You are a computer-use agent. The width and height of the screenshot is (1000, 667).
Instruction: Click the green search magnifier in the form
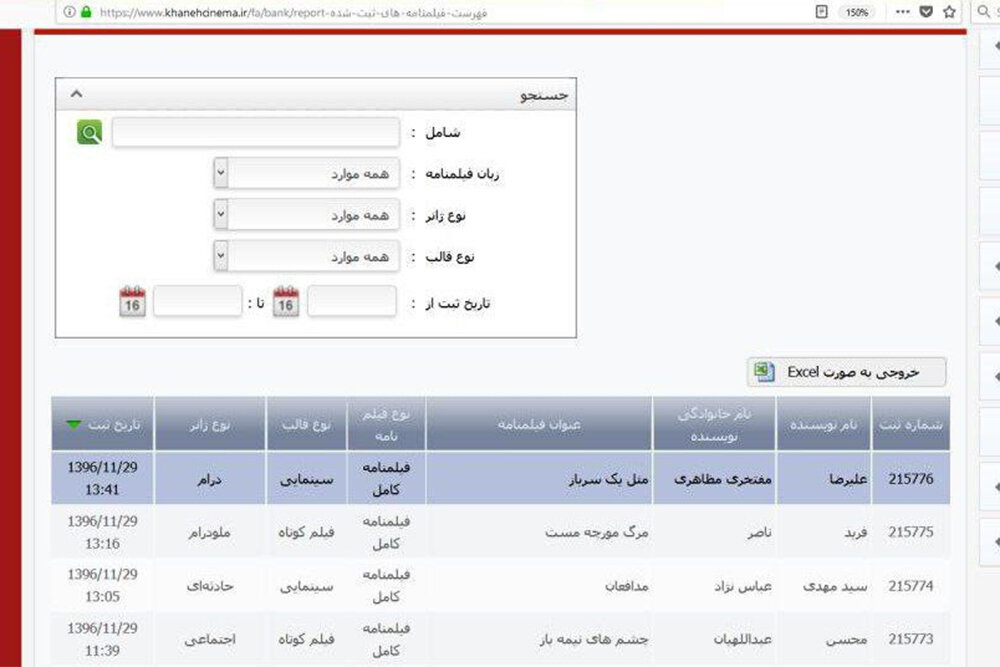point(88,131)
